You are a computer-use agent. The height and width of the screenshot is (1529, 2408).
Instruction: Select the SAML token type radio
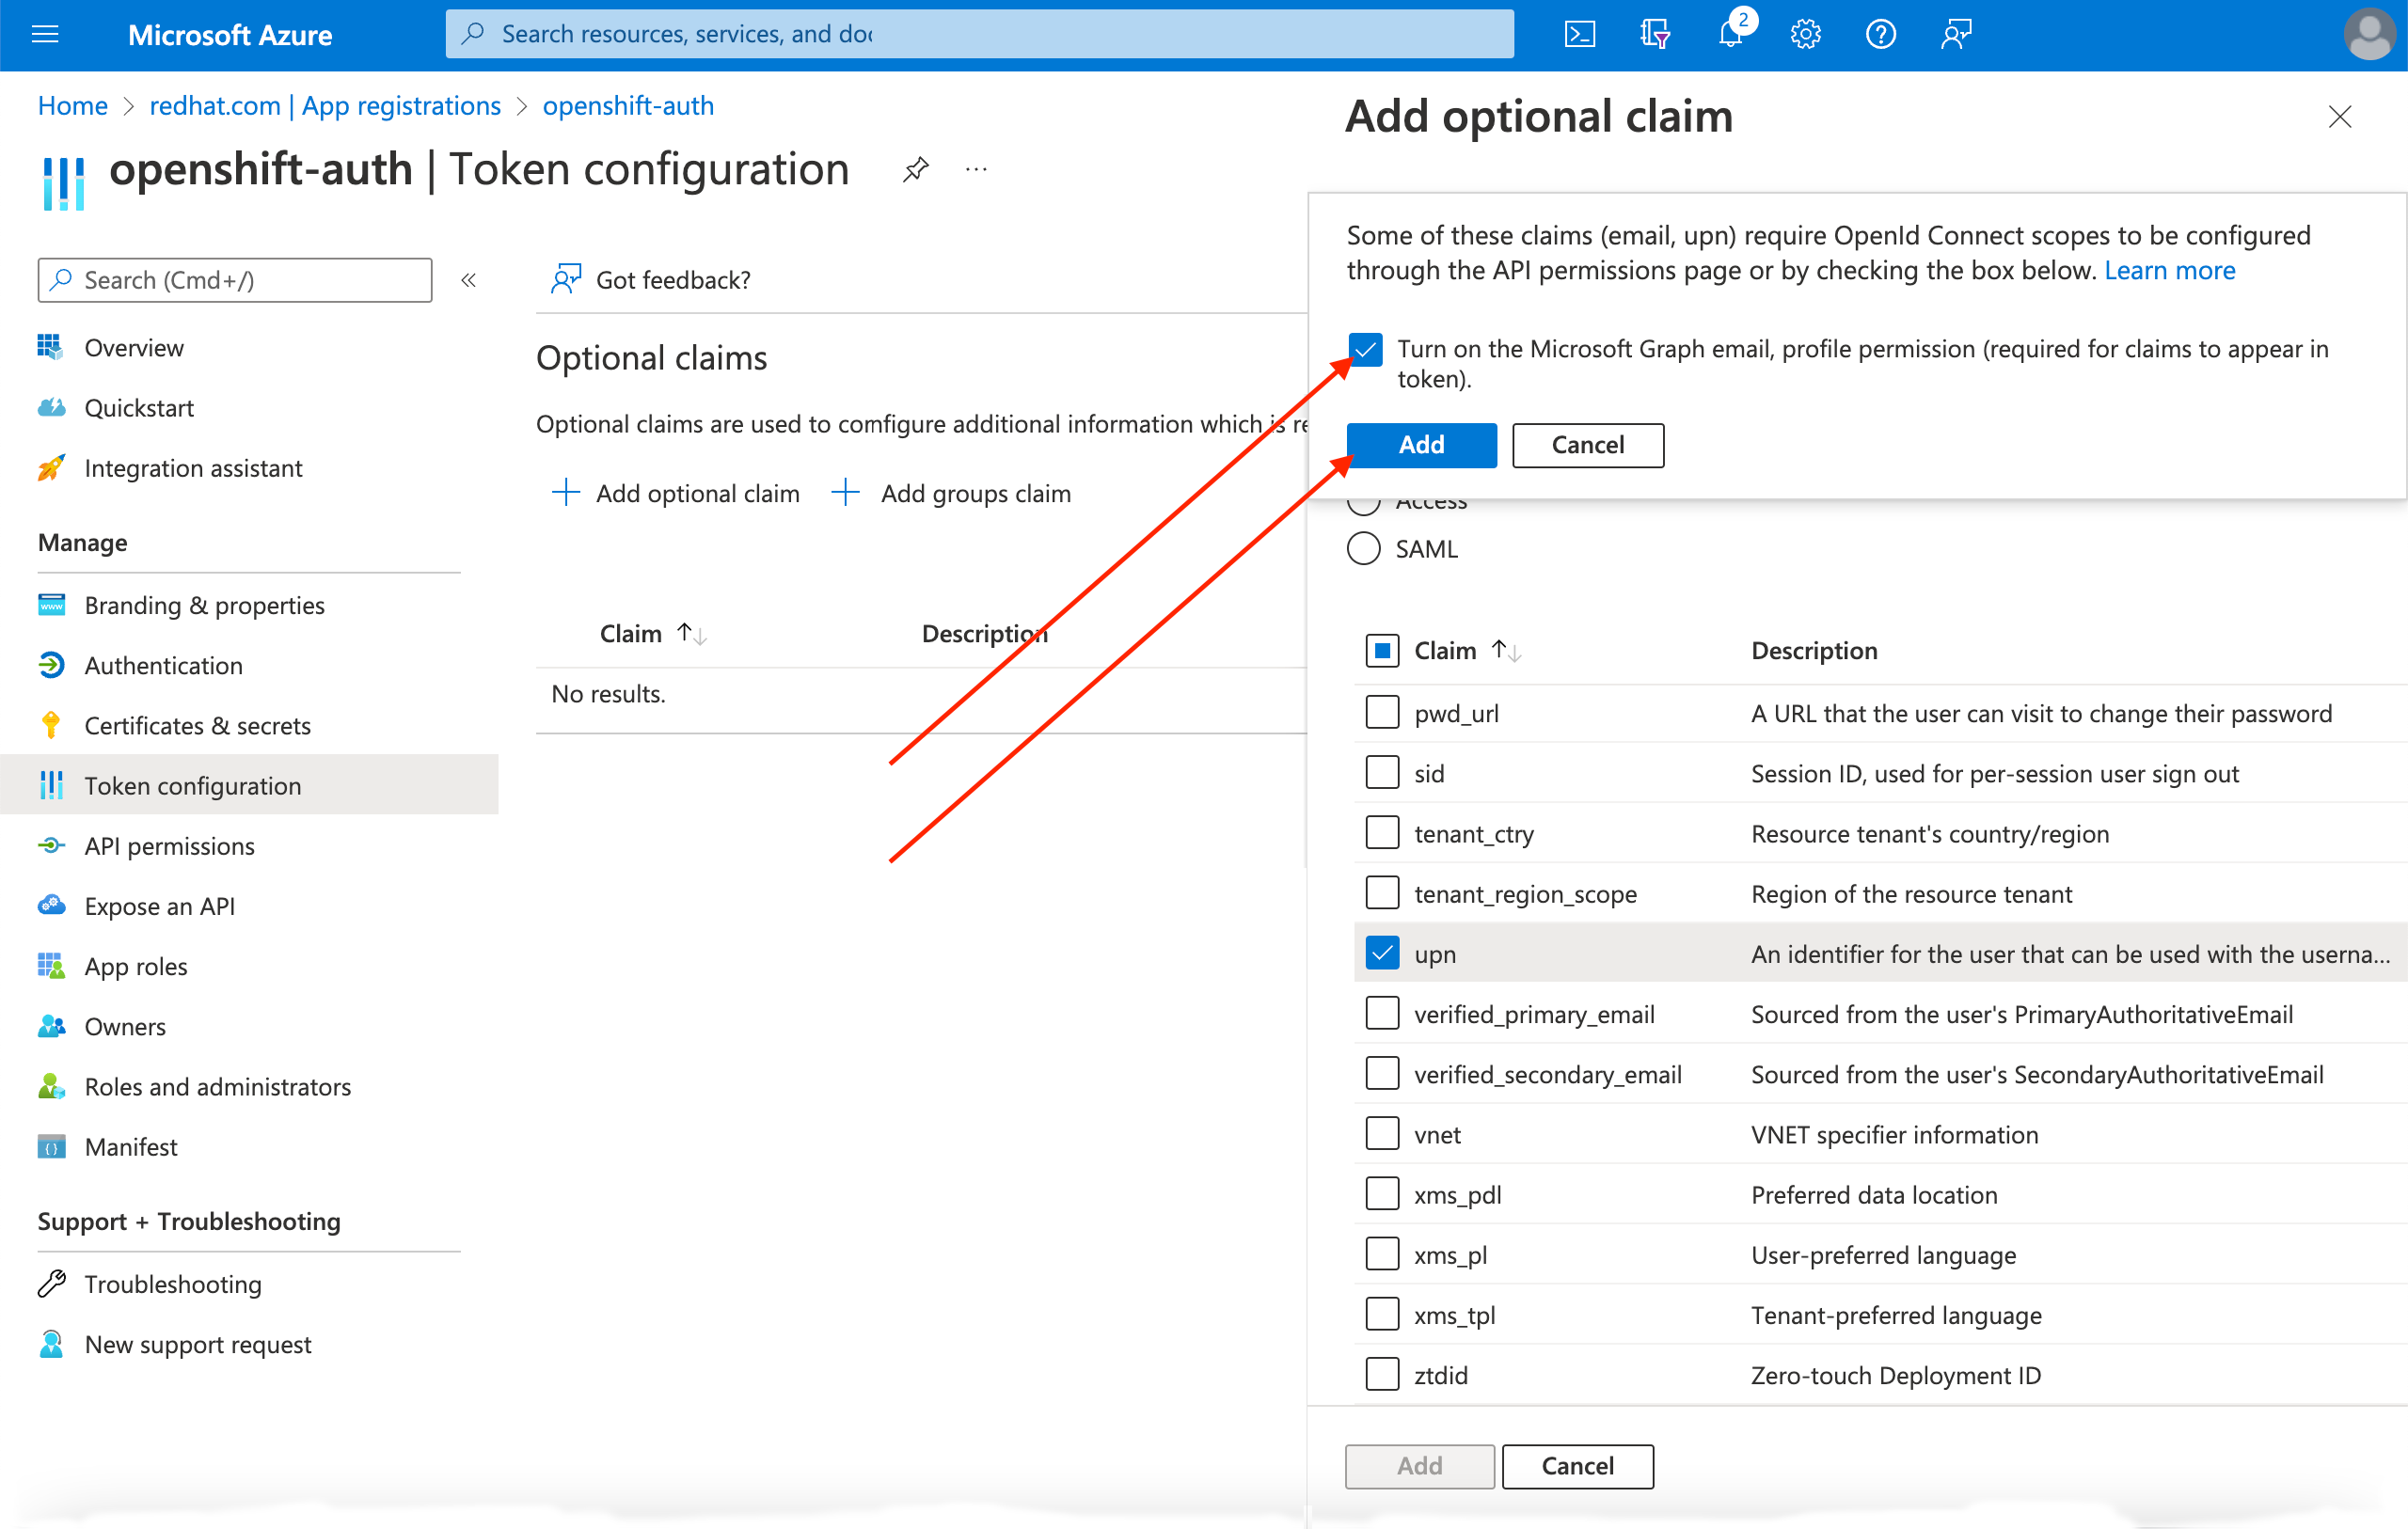pos(1364,549)
